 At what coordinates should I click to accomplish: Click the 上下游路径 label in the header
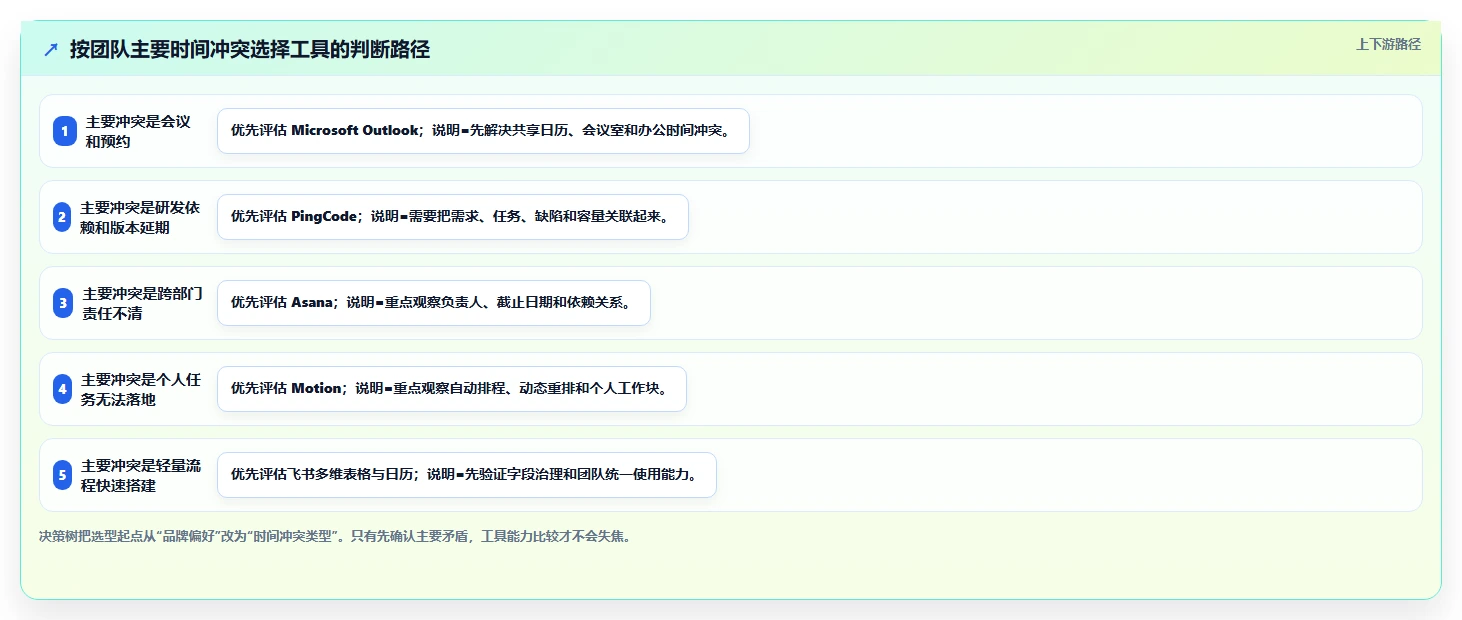1388,44
